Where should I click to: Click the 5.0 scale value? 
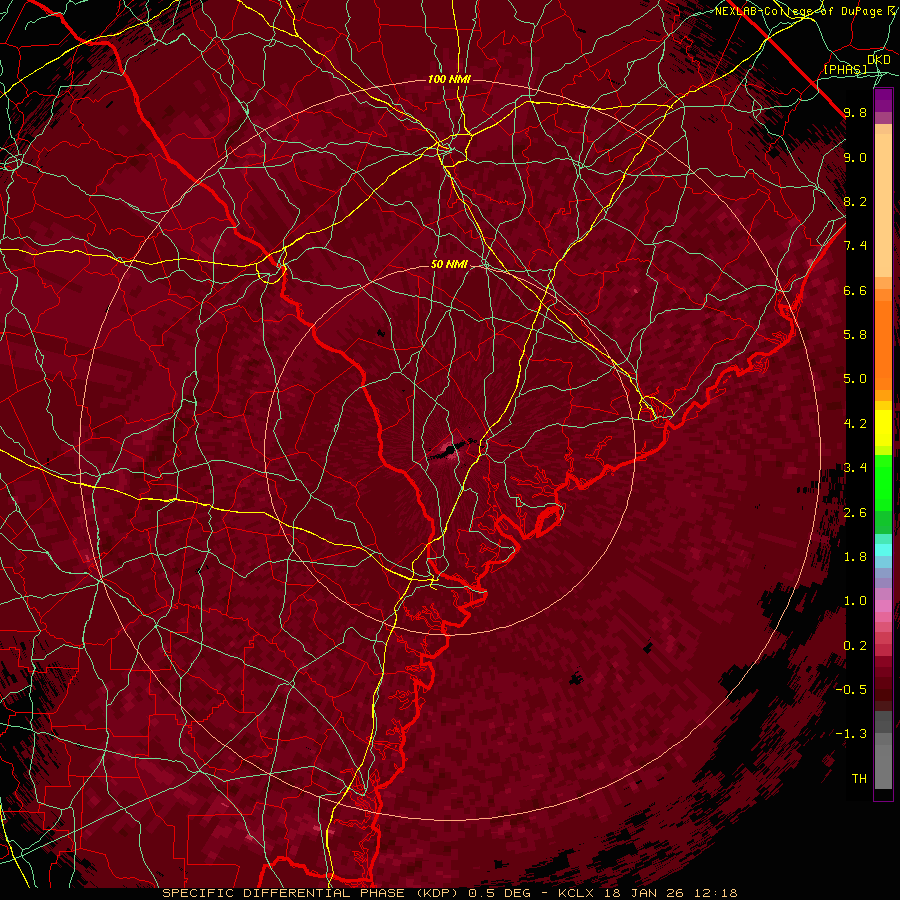[x=855, y=379]
